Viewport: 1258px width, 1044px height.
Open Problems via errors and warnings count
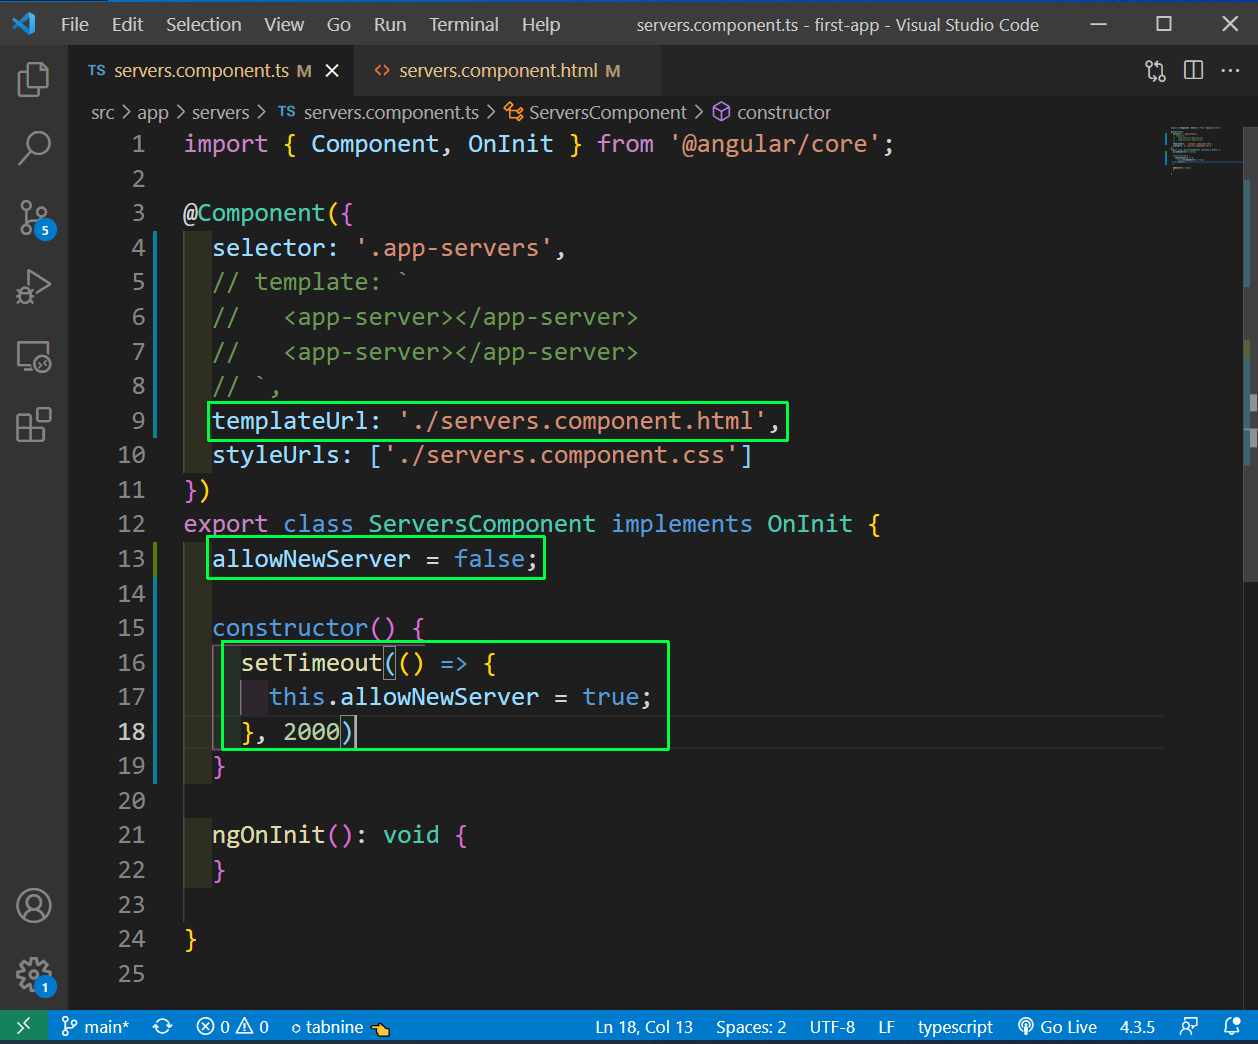(232, 1027)
